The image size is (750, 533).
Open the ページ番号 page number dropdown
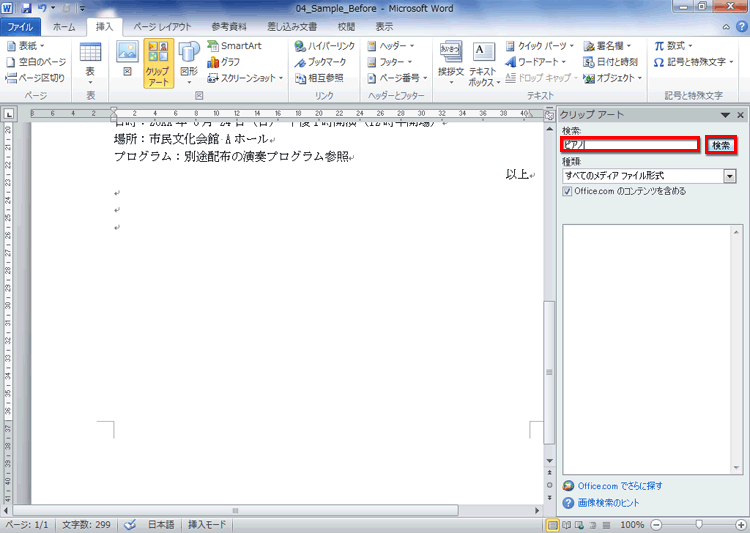397,78
